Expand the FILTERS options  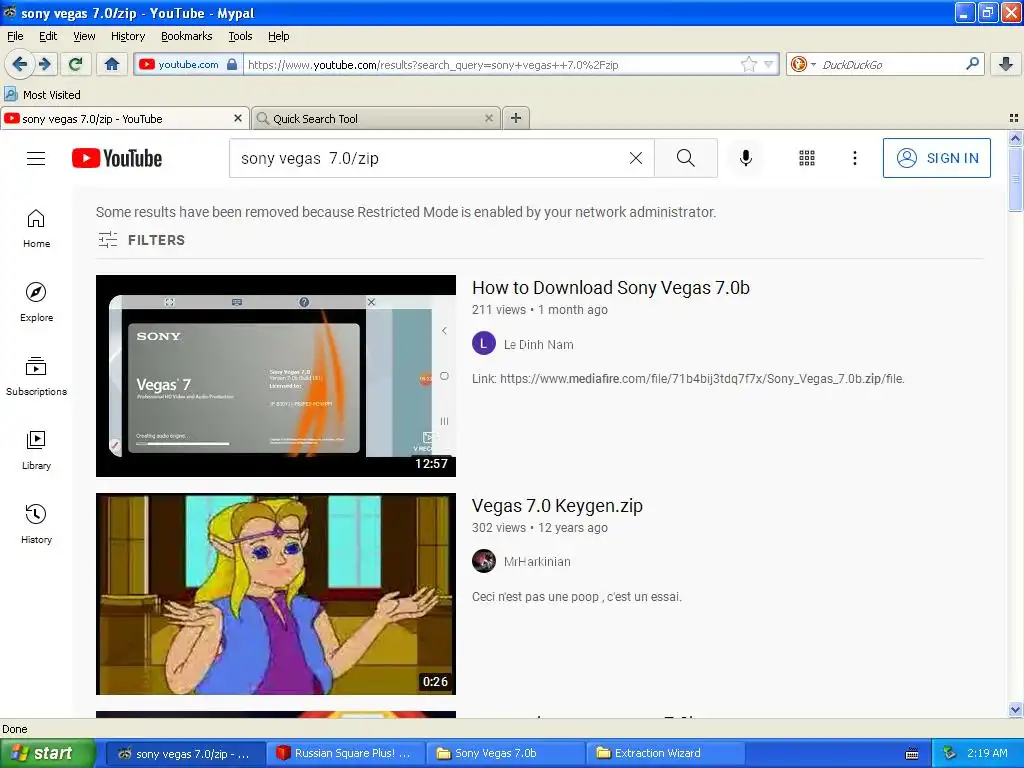[x=141, y=240]
